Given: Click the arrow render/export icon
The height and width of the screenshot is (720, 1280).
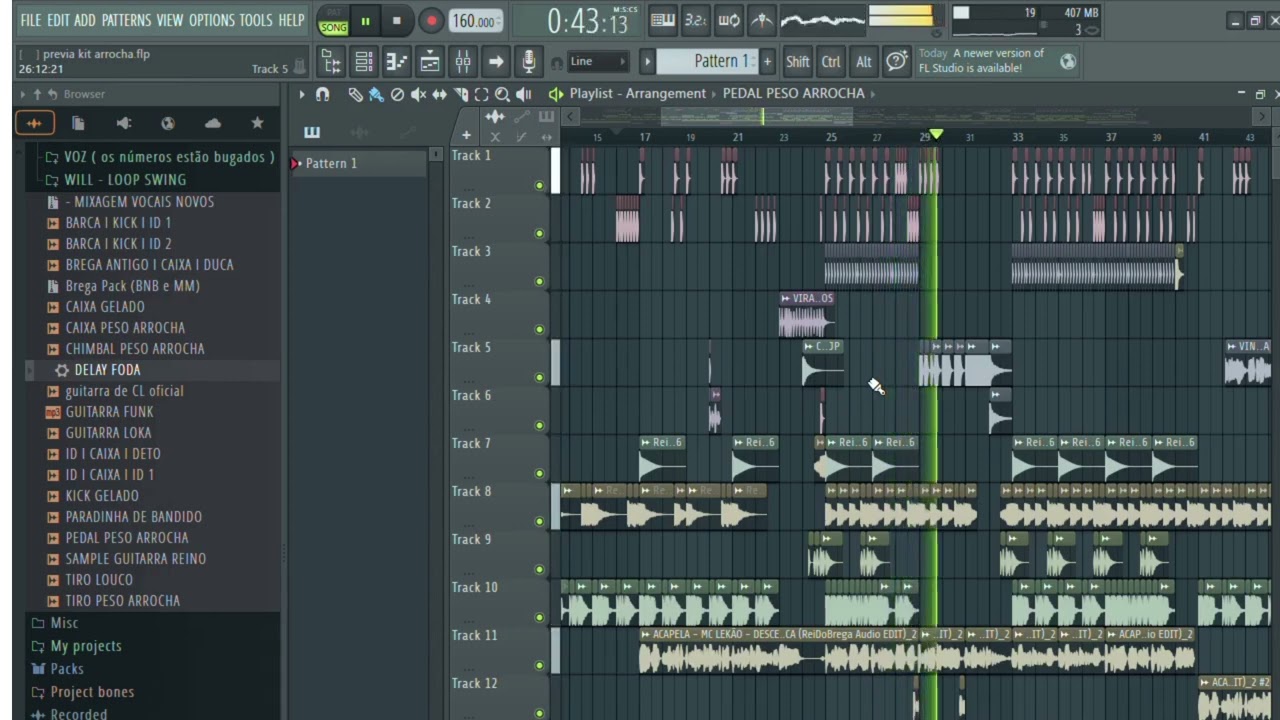Looking at the screenshot, I should coord(496,62).
